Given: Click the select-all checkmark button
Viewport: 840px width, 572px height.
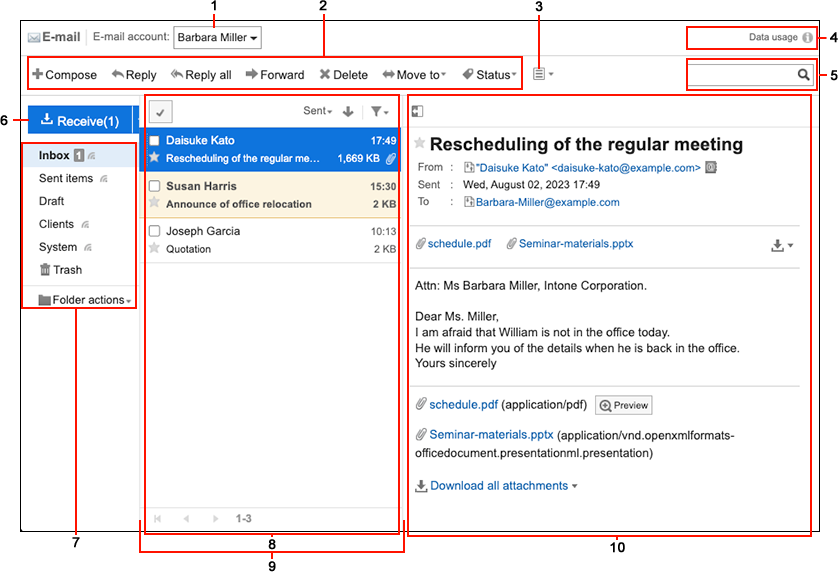Looking at the screenshot, I should tap(160, 112).
